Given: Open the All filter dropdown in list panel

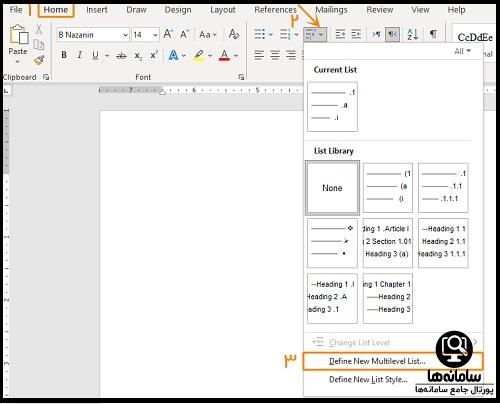Looking at the screenshot, I should click(463, 51).
